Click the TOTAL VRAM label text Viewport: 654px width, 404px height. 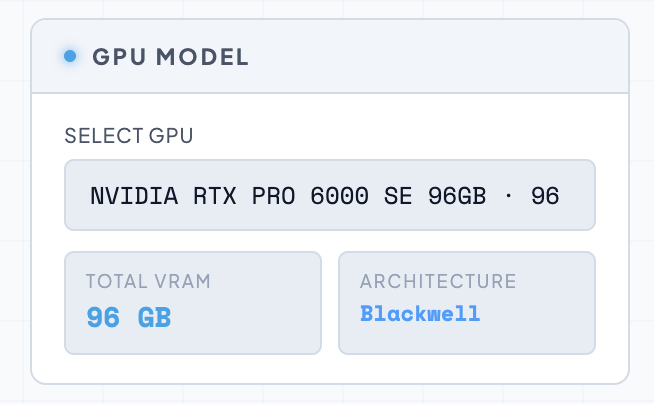(x=148, y=281)
